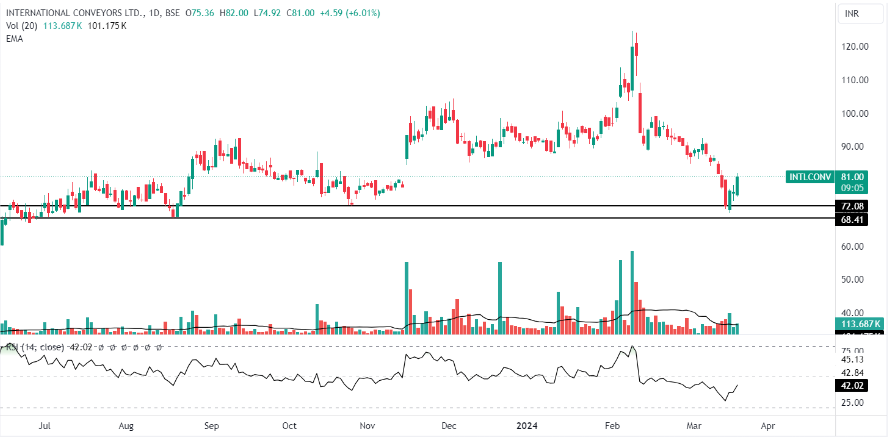Click the February peak candlestick near 120
This screenshot has width=890, height=440.
coord(634,55)
